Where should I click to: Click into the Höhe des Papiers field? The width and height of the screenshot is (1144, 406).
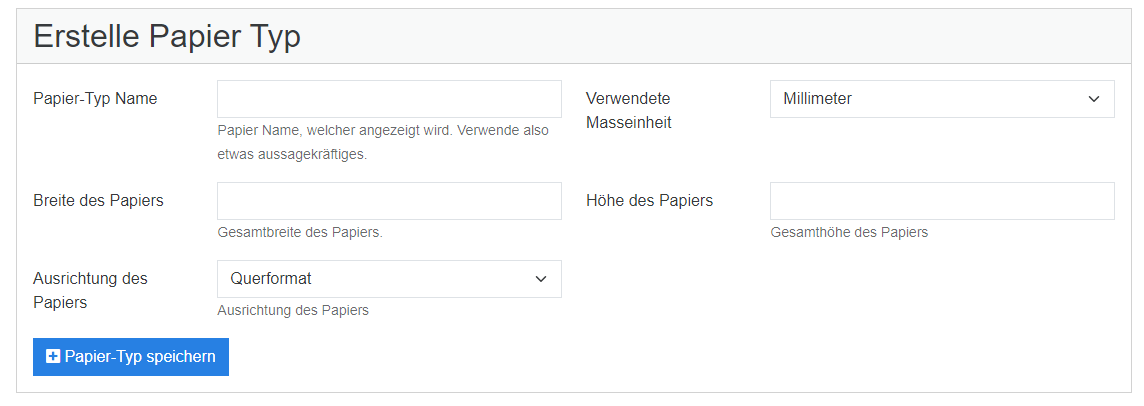tap(940, 201)
